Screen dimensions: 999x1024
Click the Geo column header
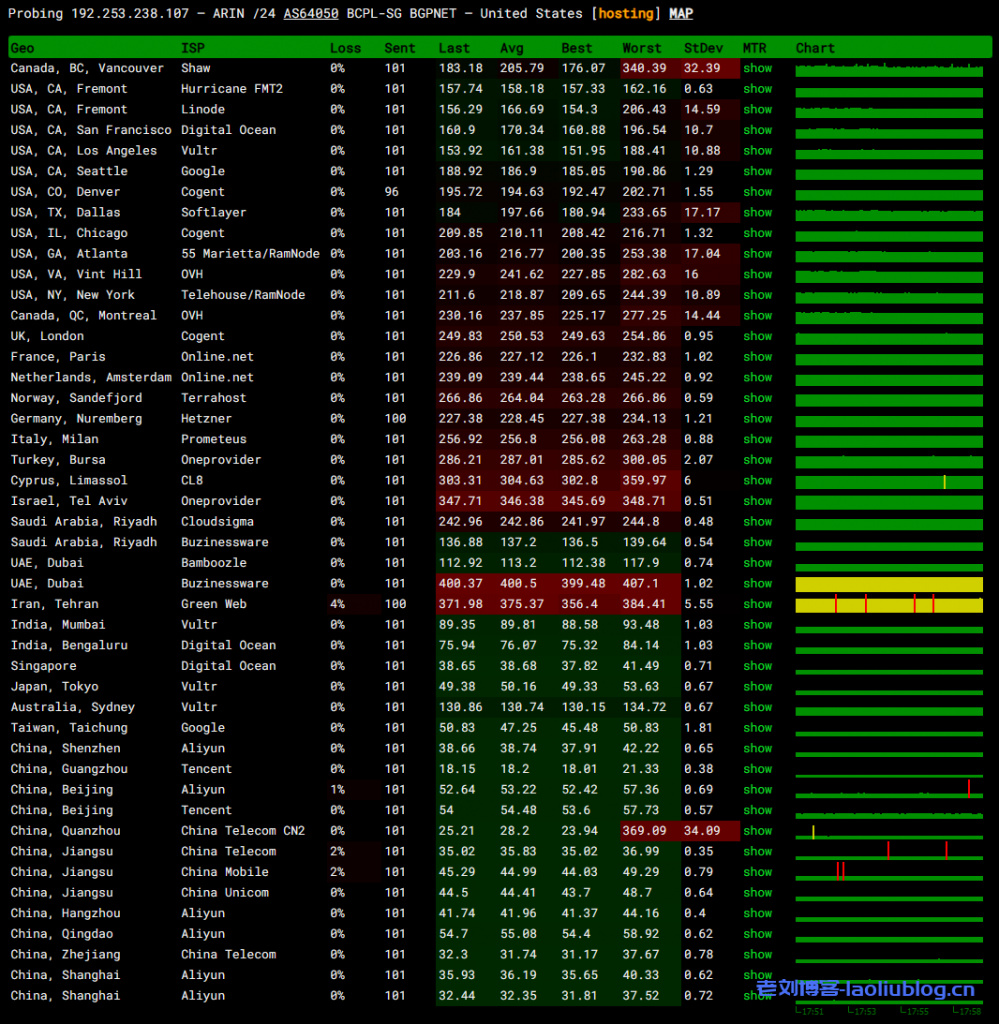[x=22, y=48]
